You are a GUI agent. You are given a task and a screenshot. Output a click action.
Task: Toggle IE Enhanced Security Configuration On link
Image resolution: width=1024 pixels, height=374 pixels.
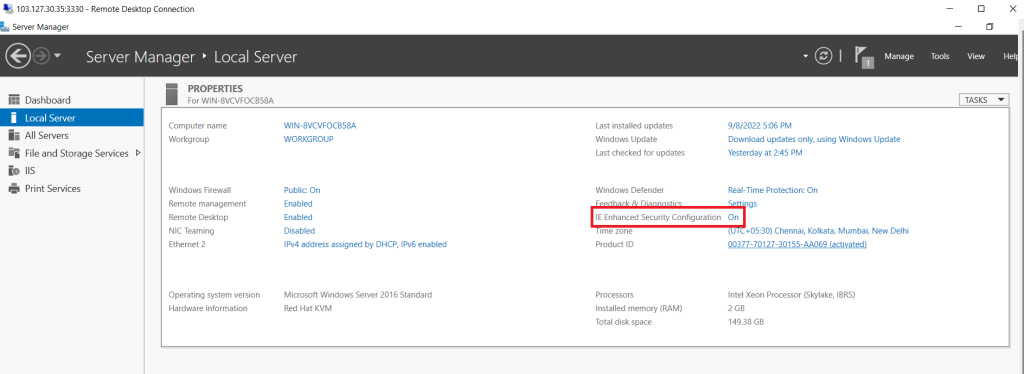click(x=733, y=217)
